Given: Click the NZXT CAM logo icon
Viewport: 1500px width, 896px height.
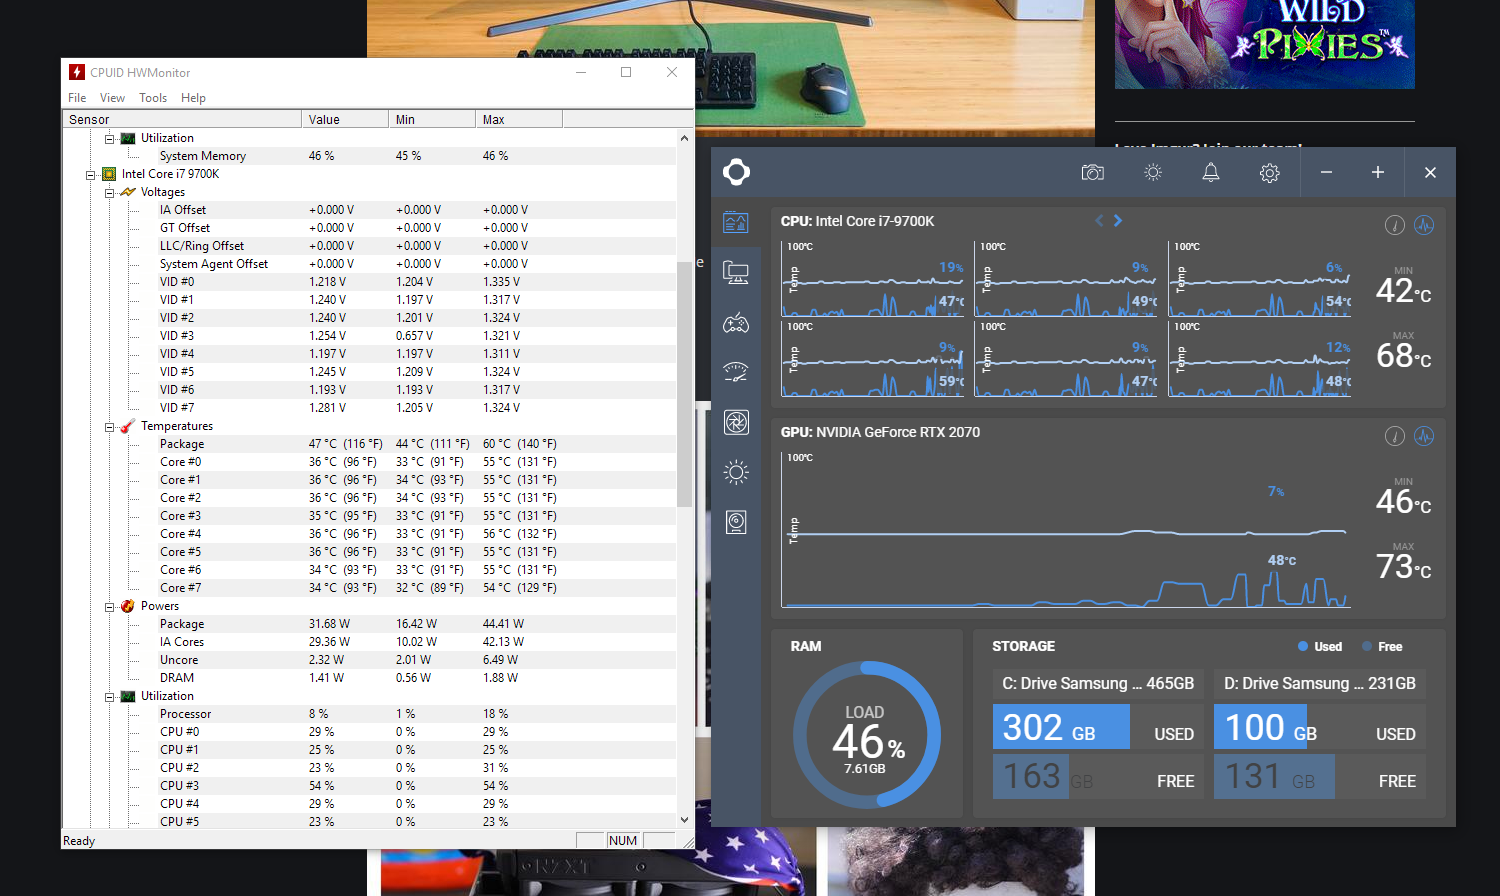Looking at the screenshot, I should (736, 172).
